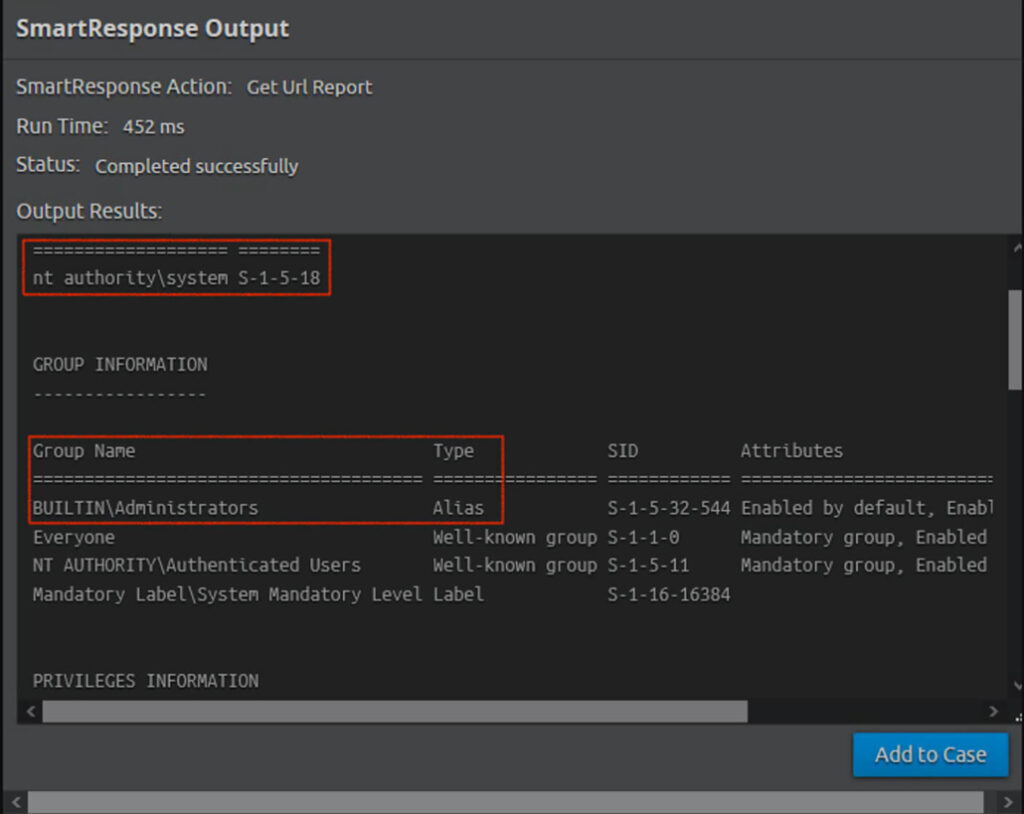The height and width of the screenshot is (814, 1024).
Task: Click the Get Url Report action text
Action: click(309, 87)
